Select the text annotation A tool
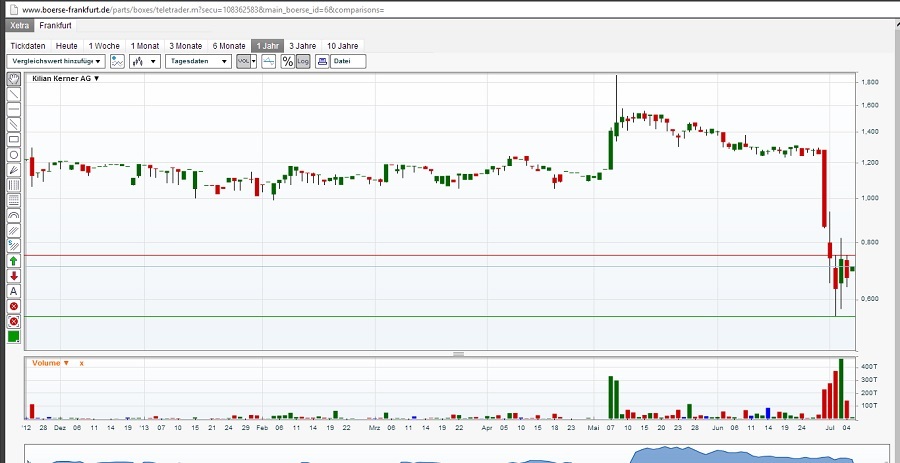The width and height of the screenshot is (900, 463). tap(14, 291)
